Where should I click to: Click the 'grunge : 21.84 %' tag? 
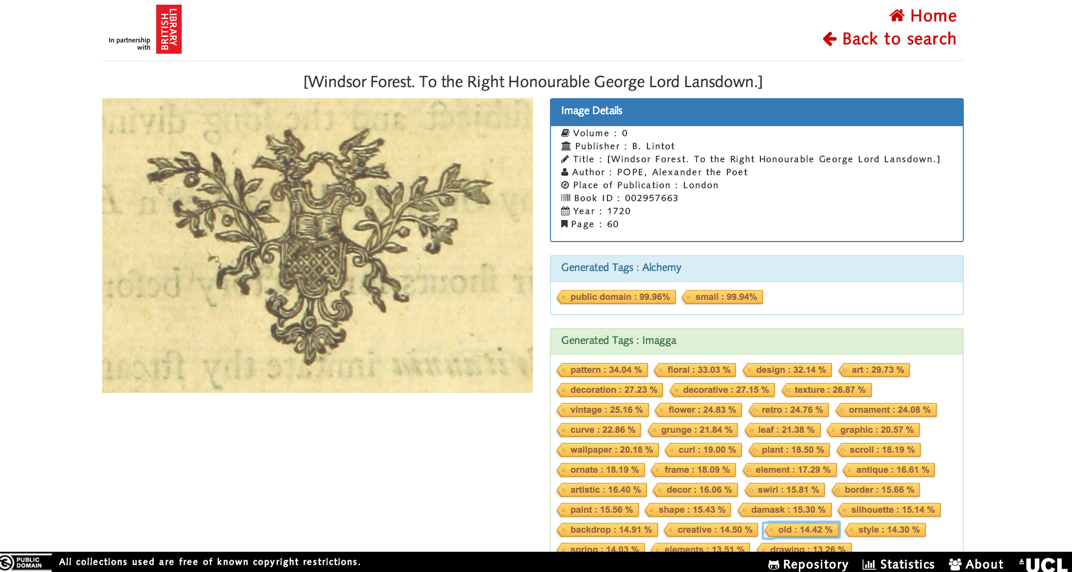point(693,430)
